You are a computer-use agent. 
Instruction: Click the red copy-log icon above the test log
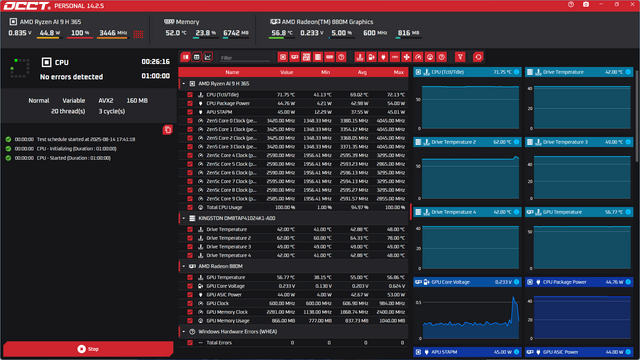coord(168,130)
